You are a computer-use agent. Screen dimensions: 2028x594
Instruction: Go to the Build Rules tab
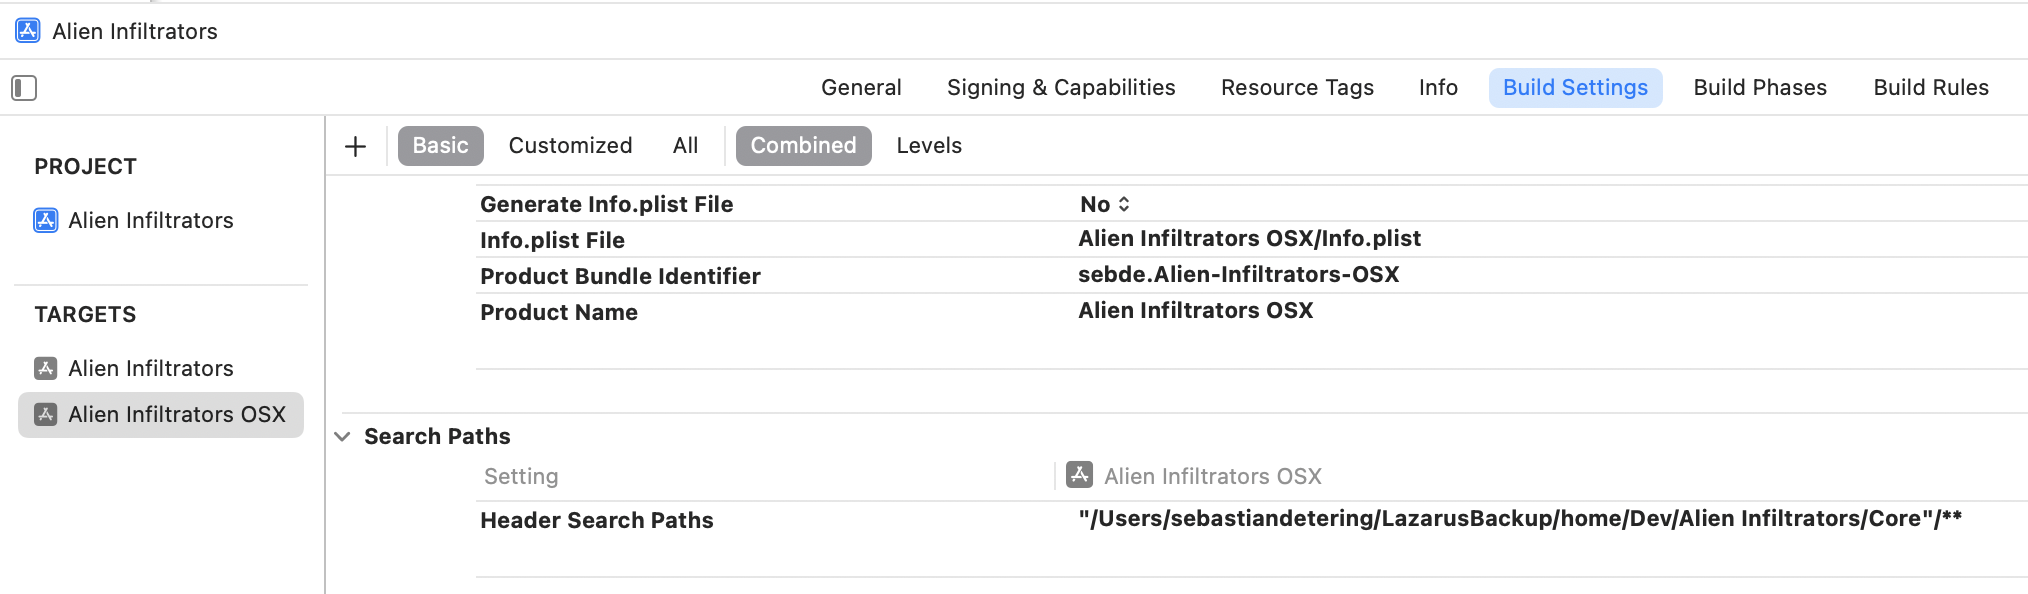1930,88
